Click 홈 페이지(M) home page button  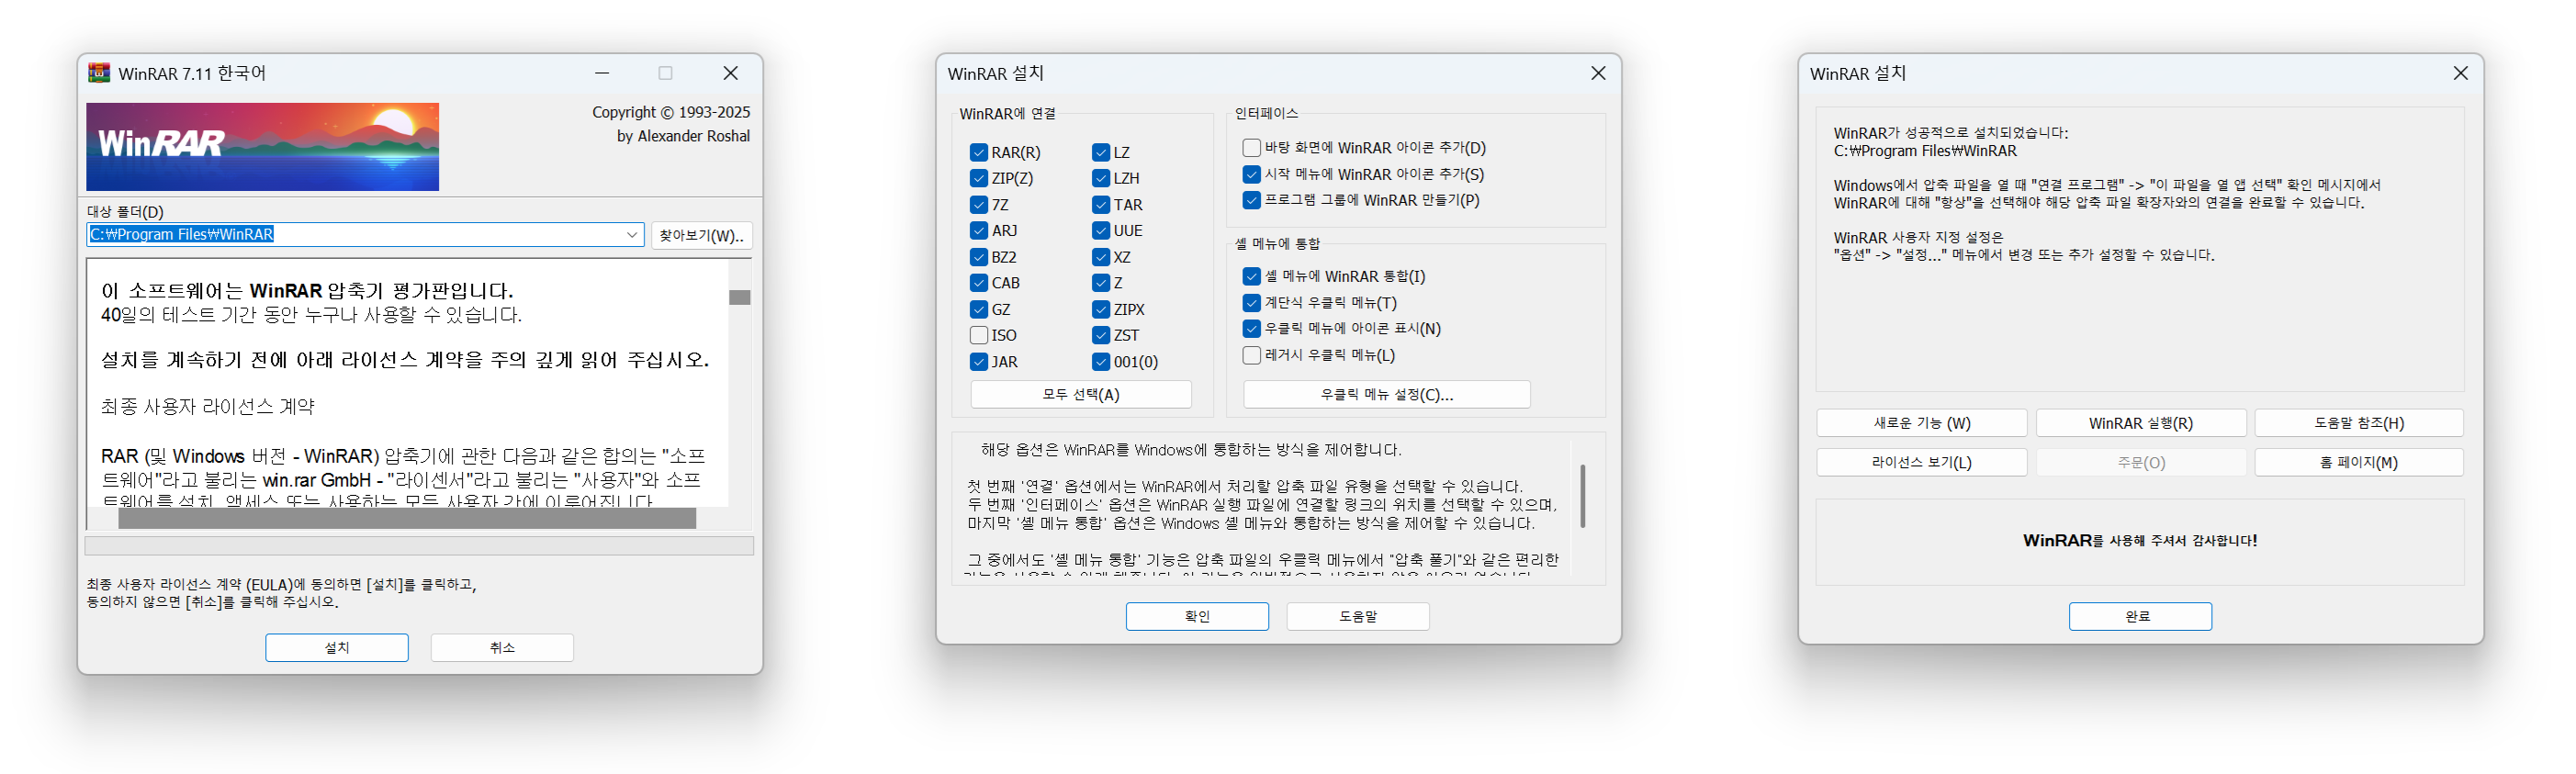(x=2358, y=462)
